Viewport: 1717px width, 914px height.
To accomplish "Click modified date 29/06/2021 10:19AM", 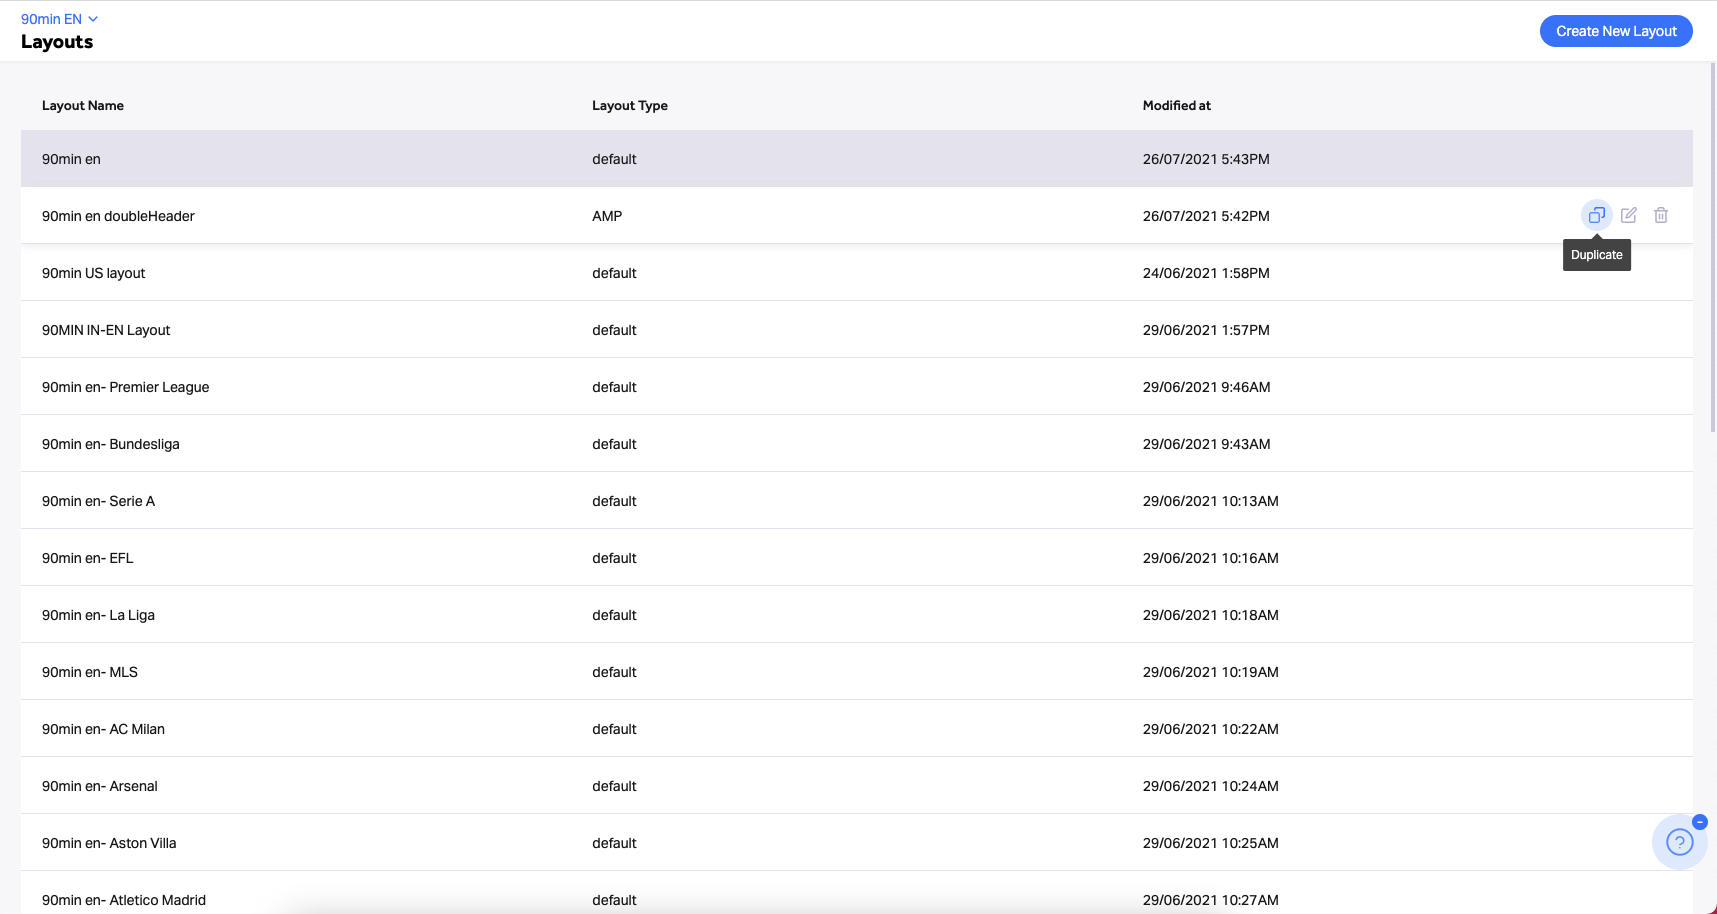I will pyautogui.click(x=1211, y=672).
